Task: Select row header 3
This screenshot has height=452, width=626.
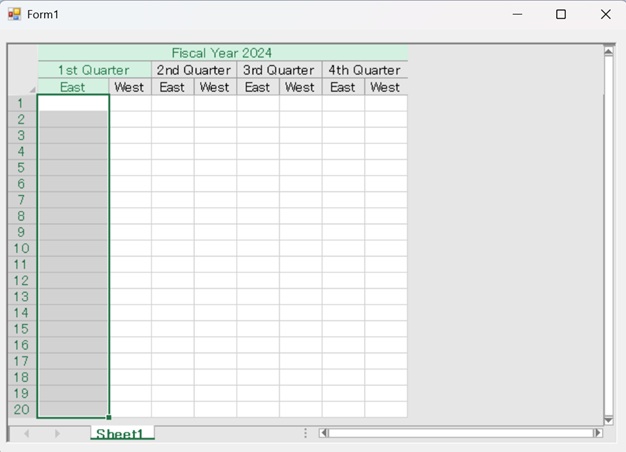Action: point(22,135)
